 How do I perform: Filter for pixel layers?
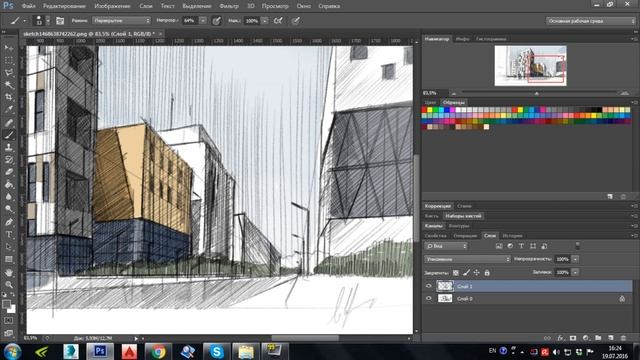pos(499,246)
